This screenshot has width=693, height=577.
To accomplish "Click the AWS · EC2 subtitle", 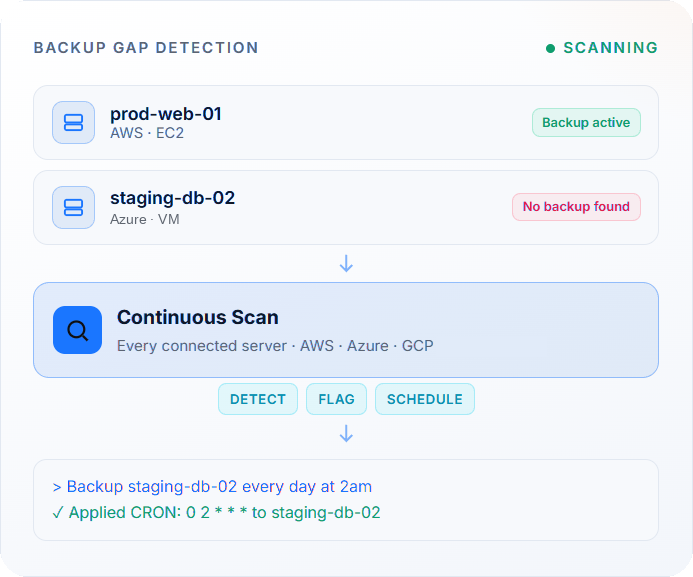I will click(x=147, y=133).
